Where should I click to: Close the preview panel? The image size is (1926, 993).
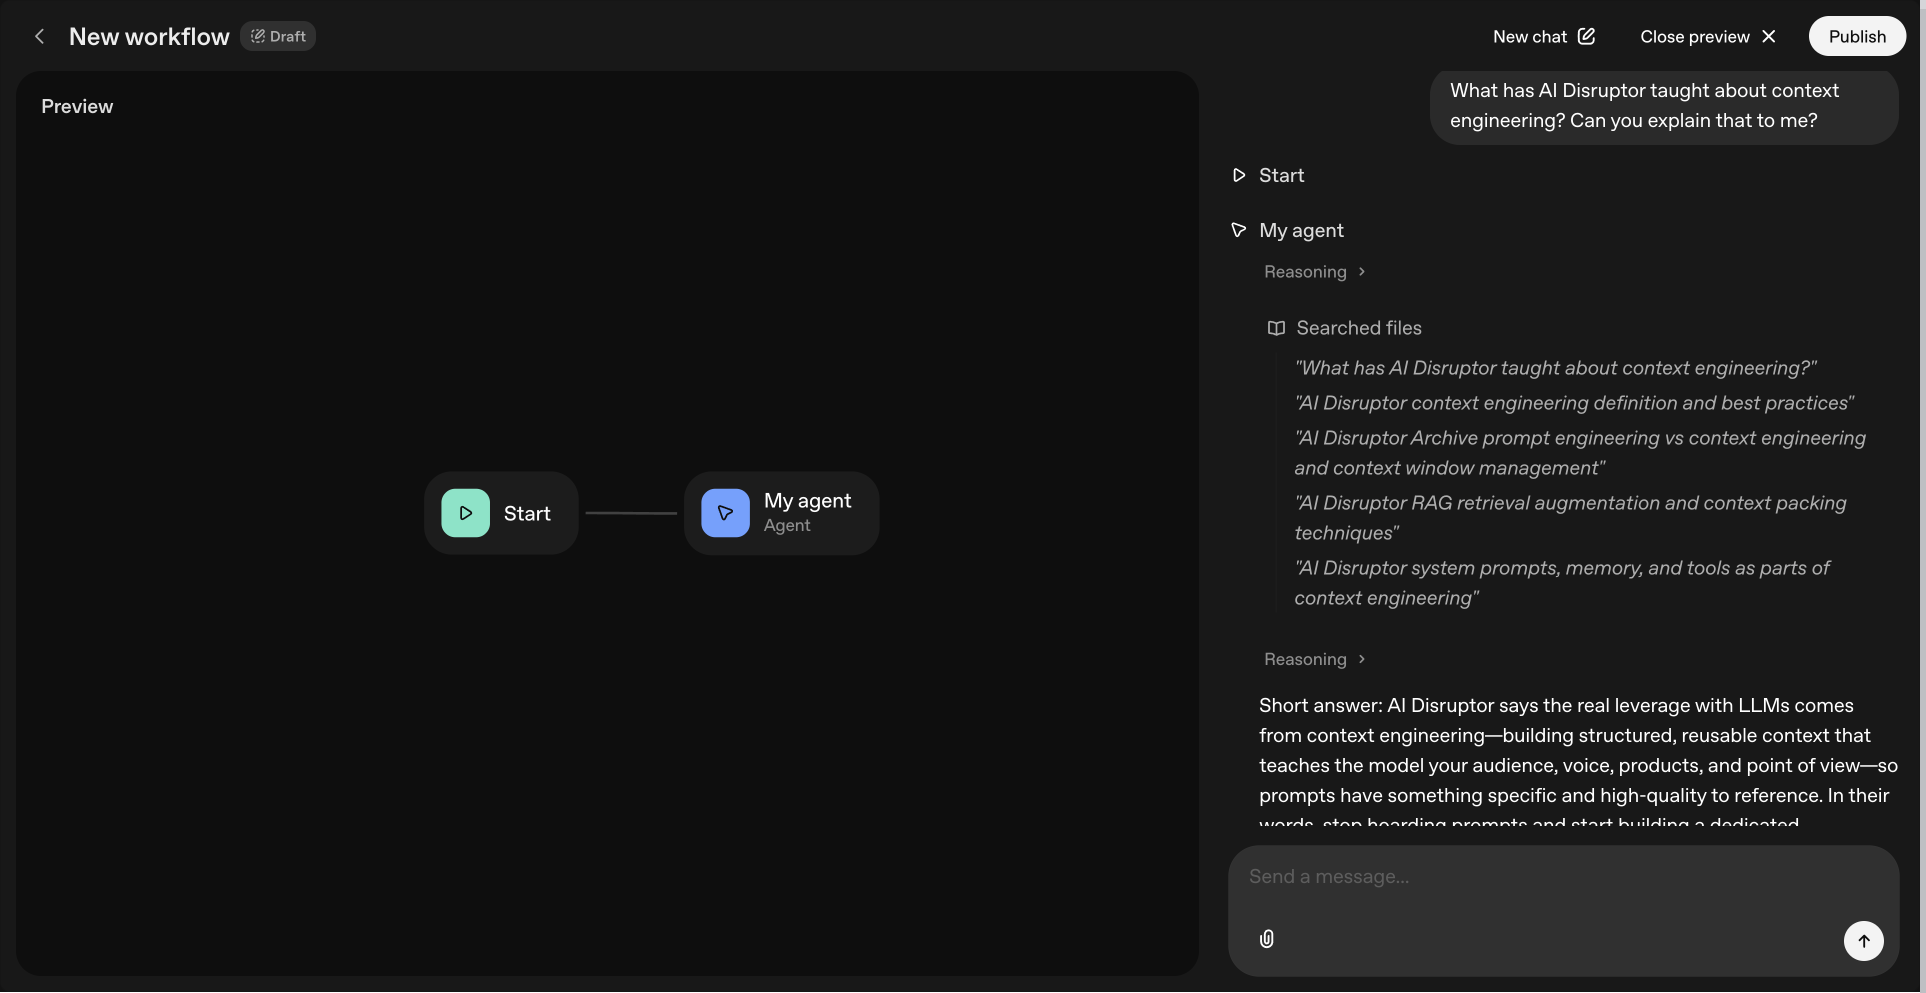point(1708,36)
